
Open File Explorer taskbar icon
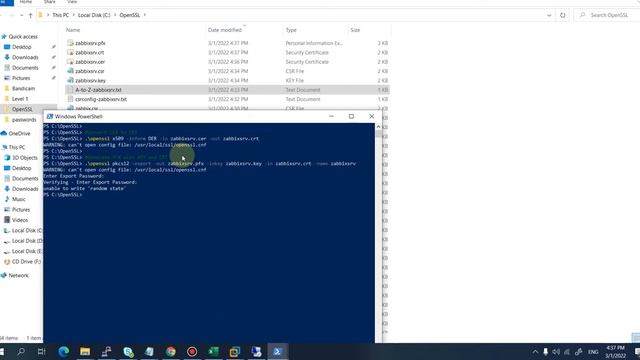[85, 351]
